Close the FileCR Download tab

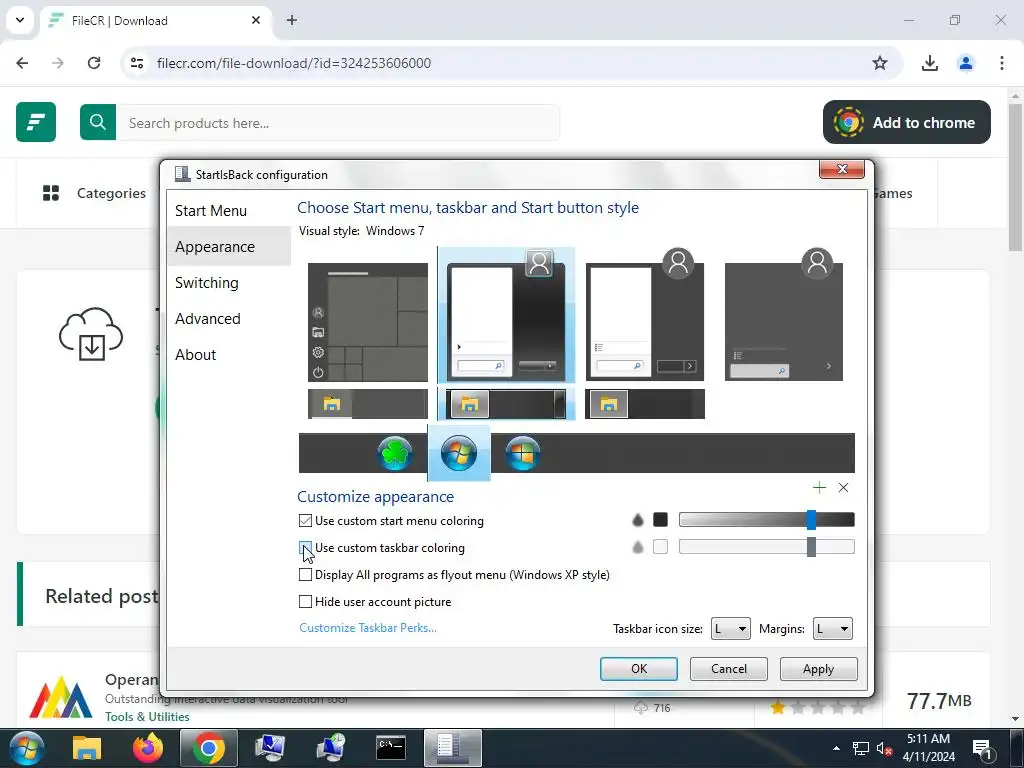click(x=256, y=20)
